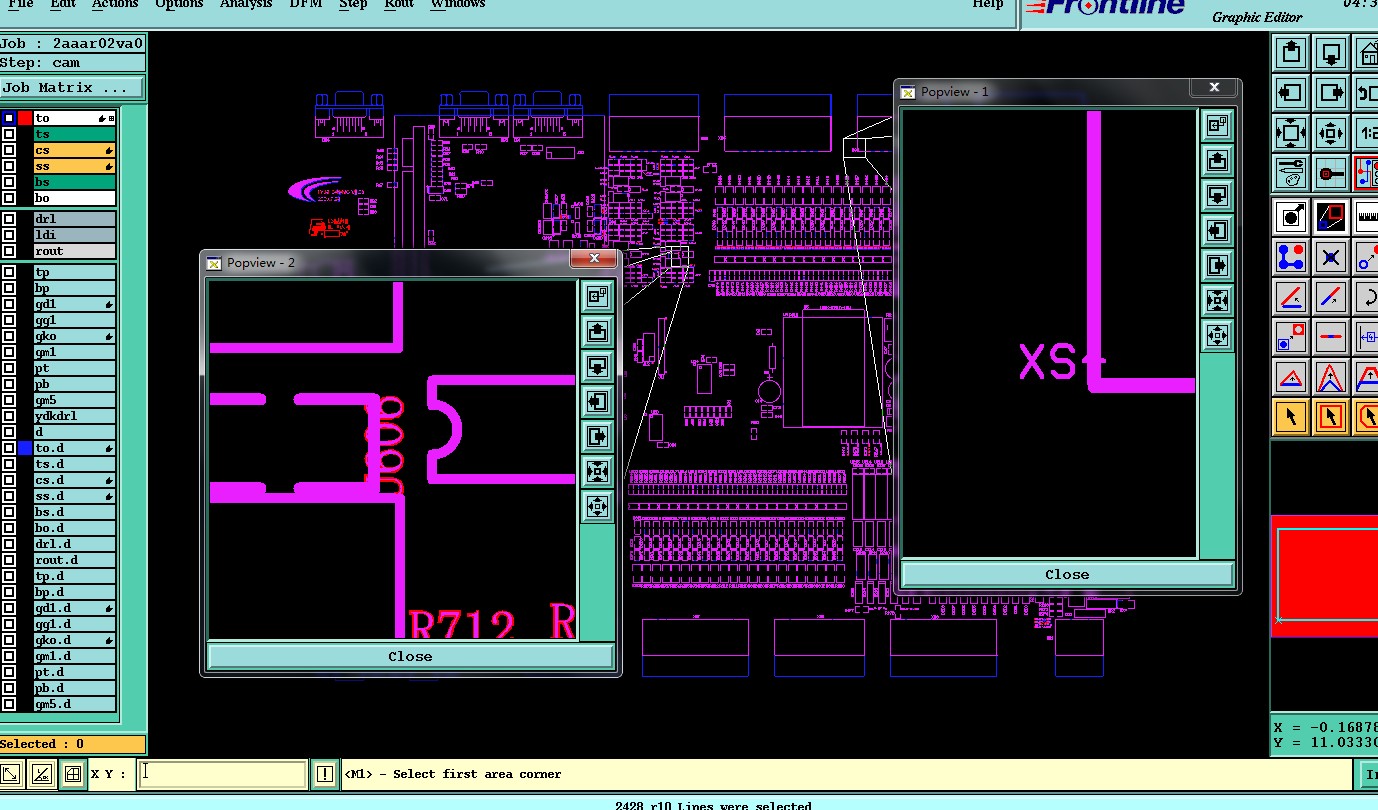Open the wrench and palette settings tool
This screenshot has width=1378, height=810.
(1292, 173)
